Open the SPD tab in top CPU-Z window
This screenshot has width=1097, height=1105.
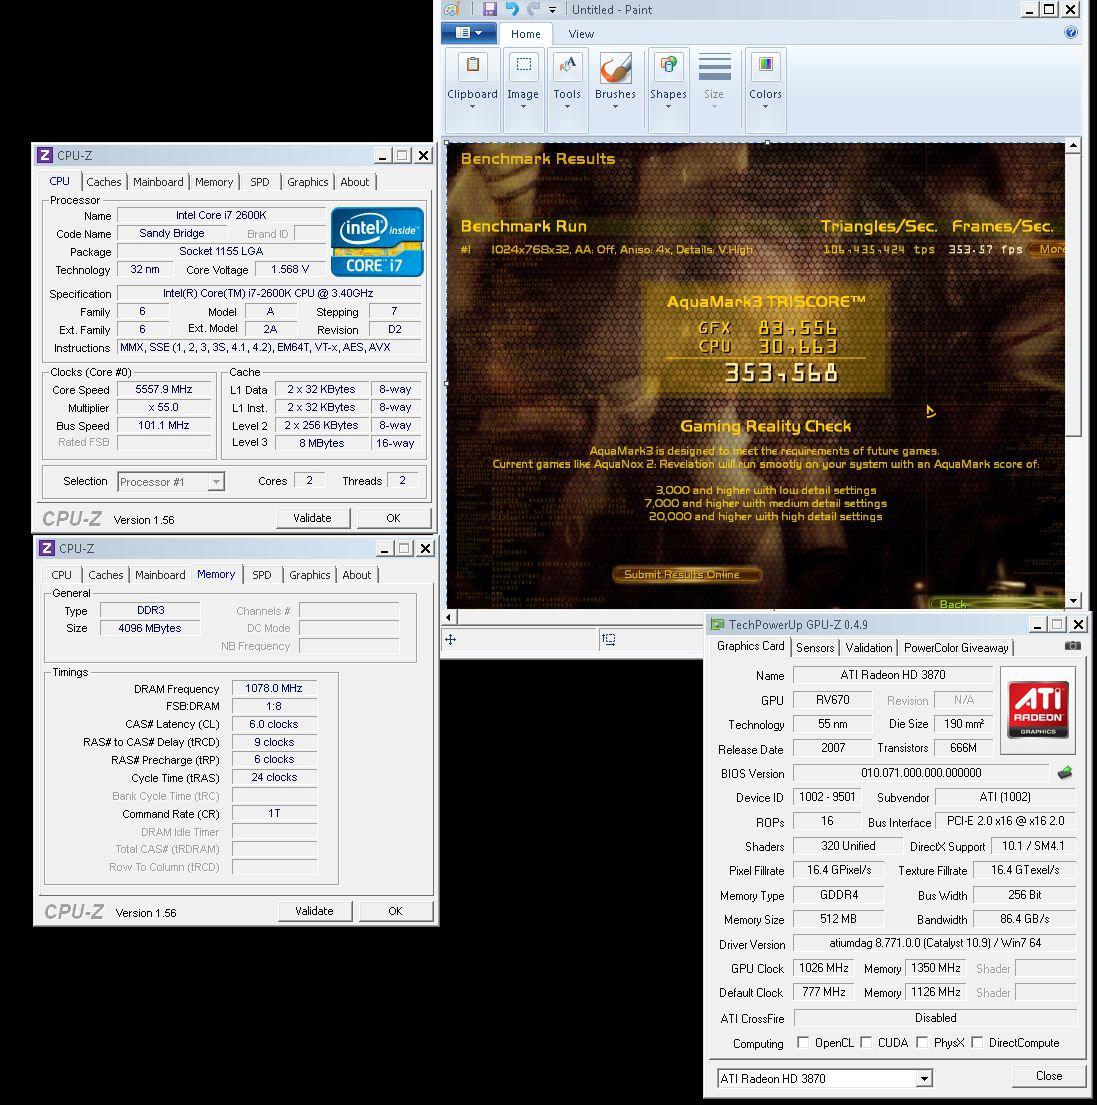tap(259, 182)
